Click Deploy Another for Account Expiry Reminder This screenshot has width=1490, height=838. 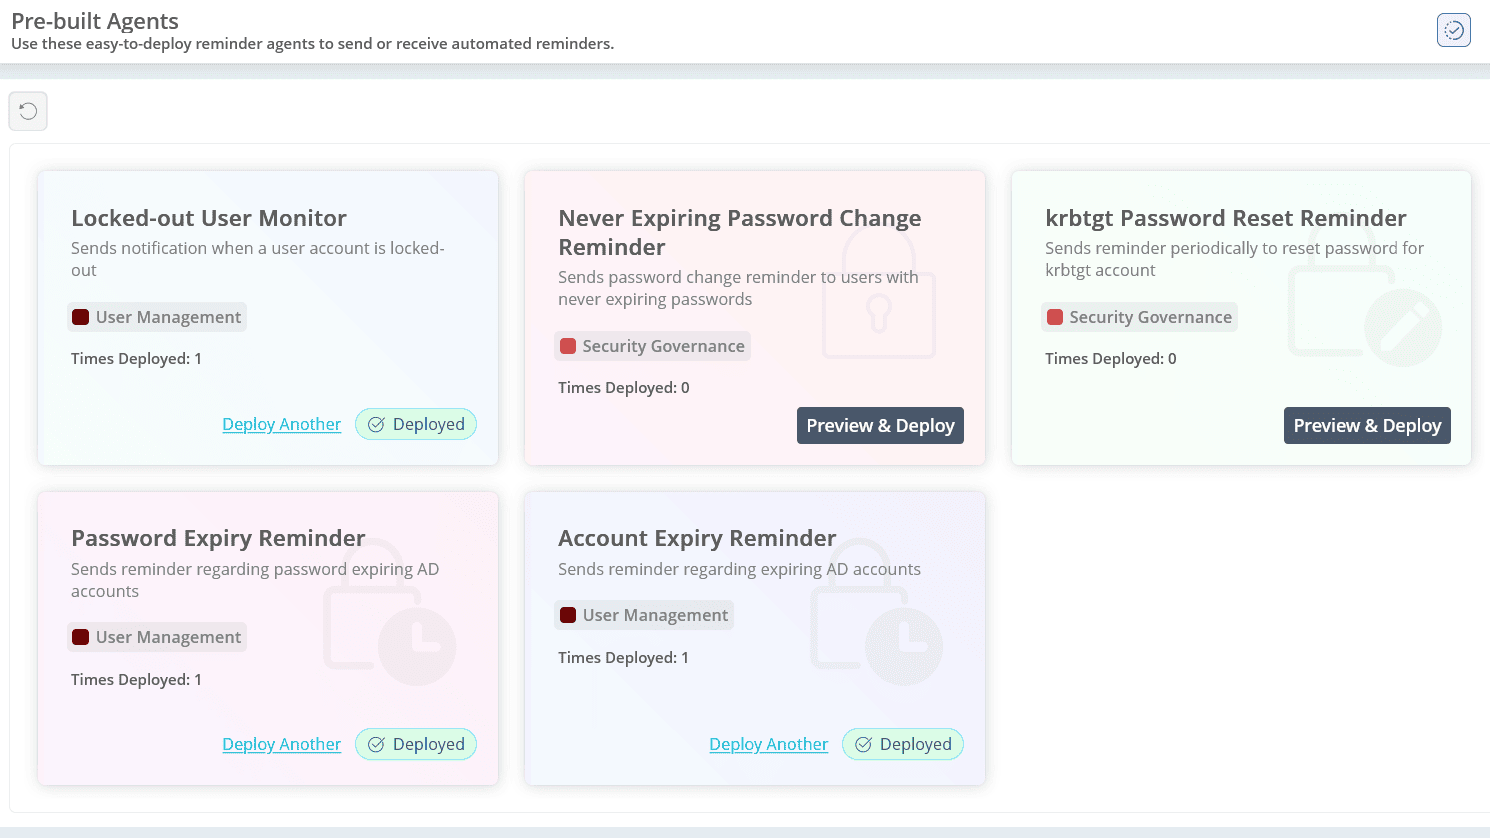click(x=768, y=745)
